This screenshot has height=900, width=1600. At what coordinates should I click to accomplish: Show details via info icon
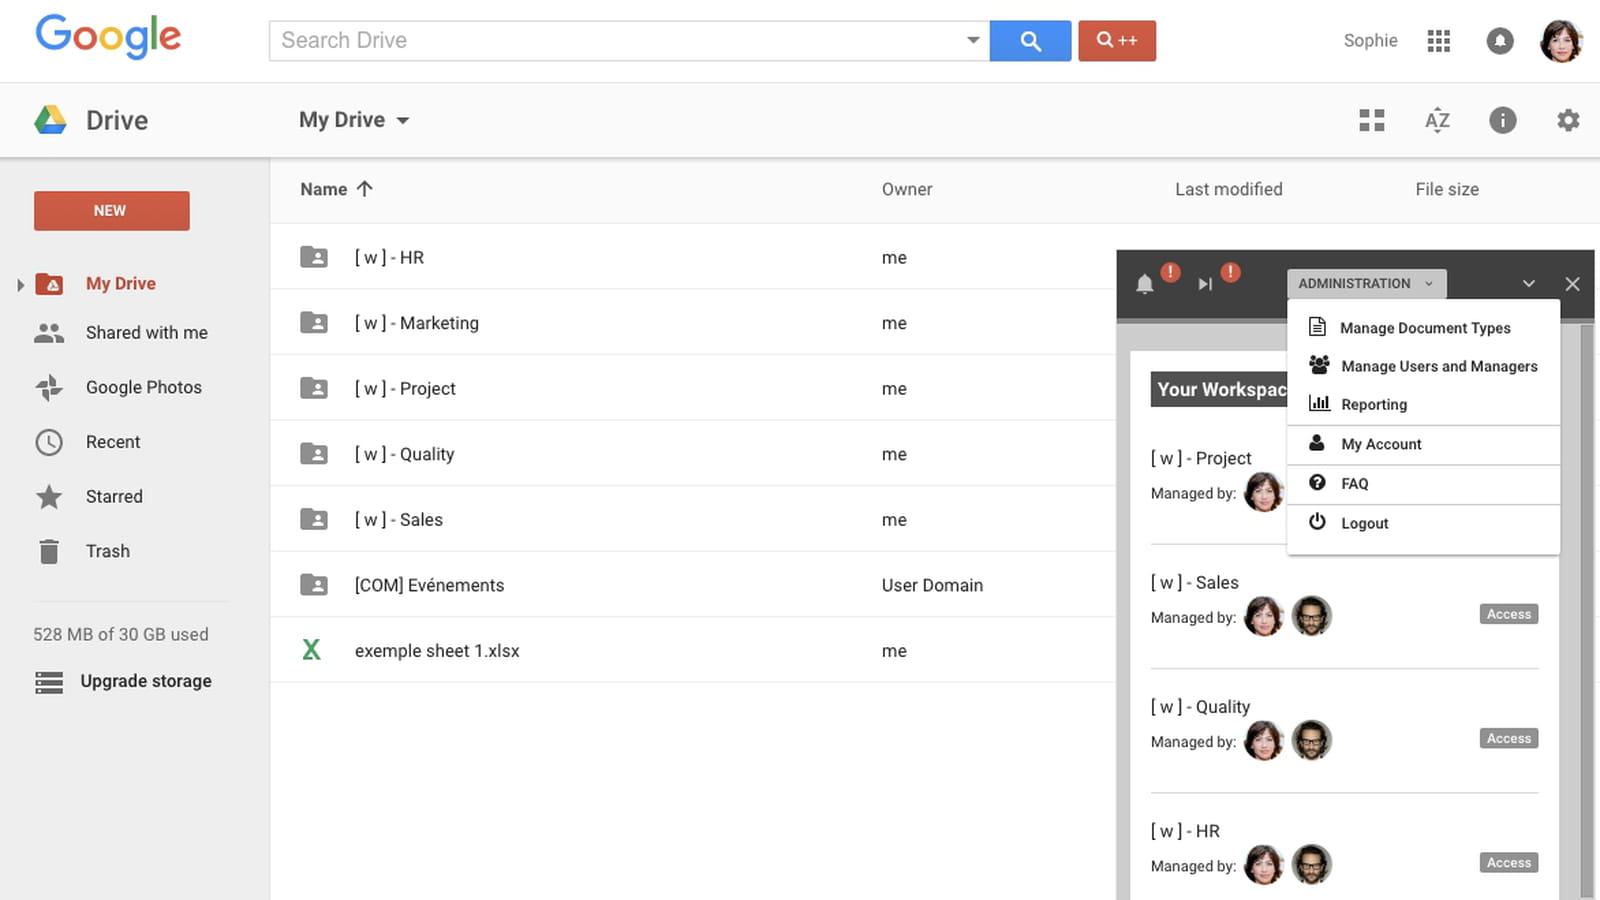click(1502, 121)
